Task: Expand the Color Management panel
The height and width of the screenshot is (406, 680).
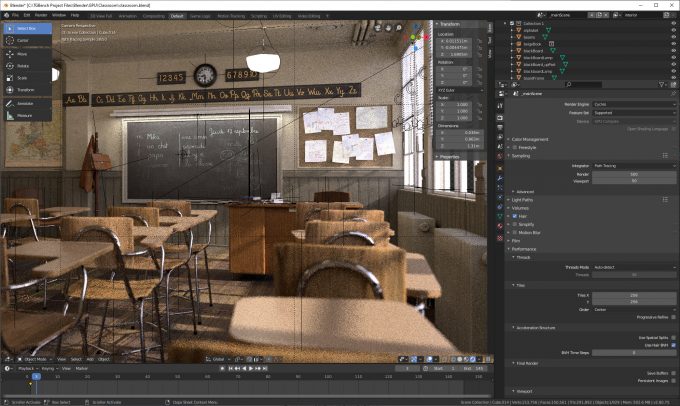Action: (x=530, y=139)
